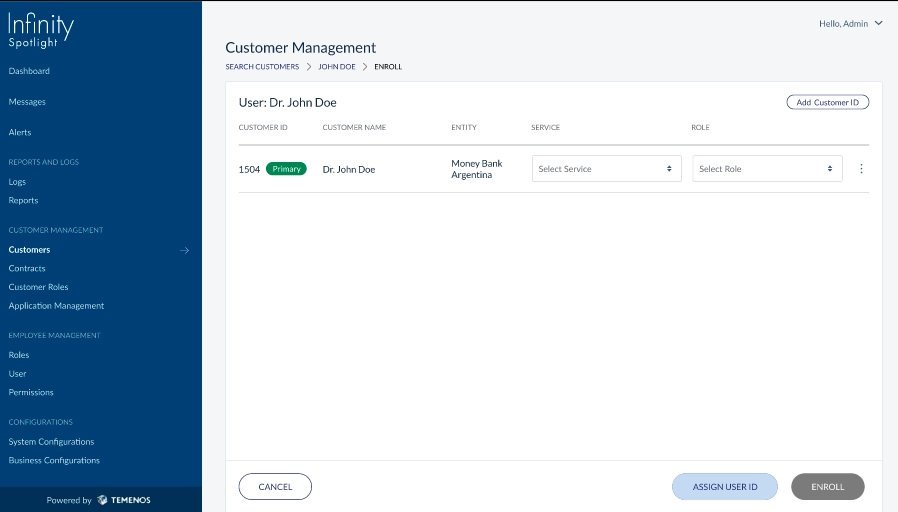Click the Temenos logo in footer
The height and width of the screenshot is (512, 898).
(x=124, y=500)
